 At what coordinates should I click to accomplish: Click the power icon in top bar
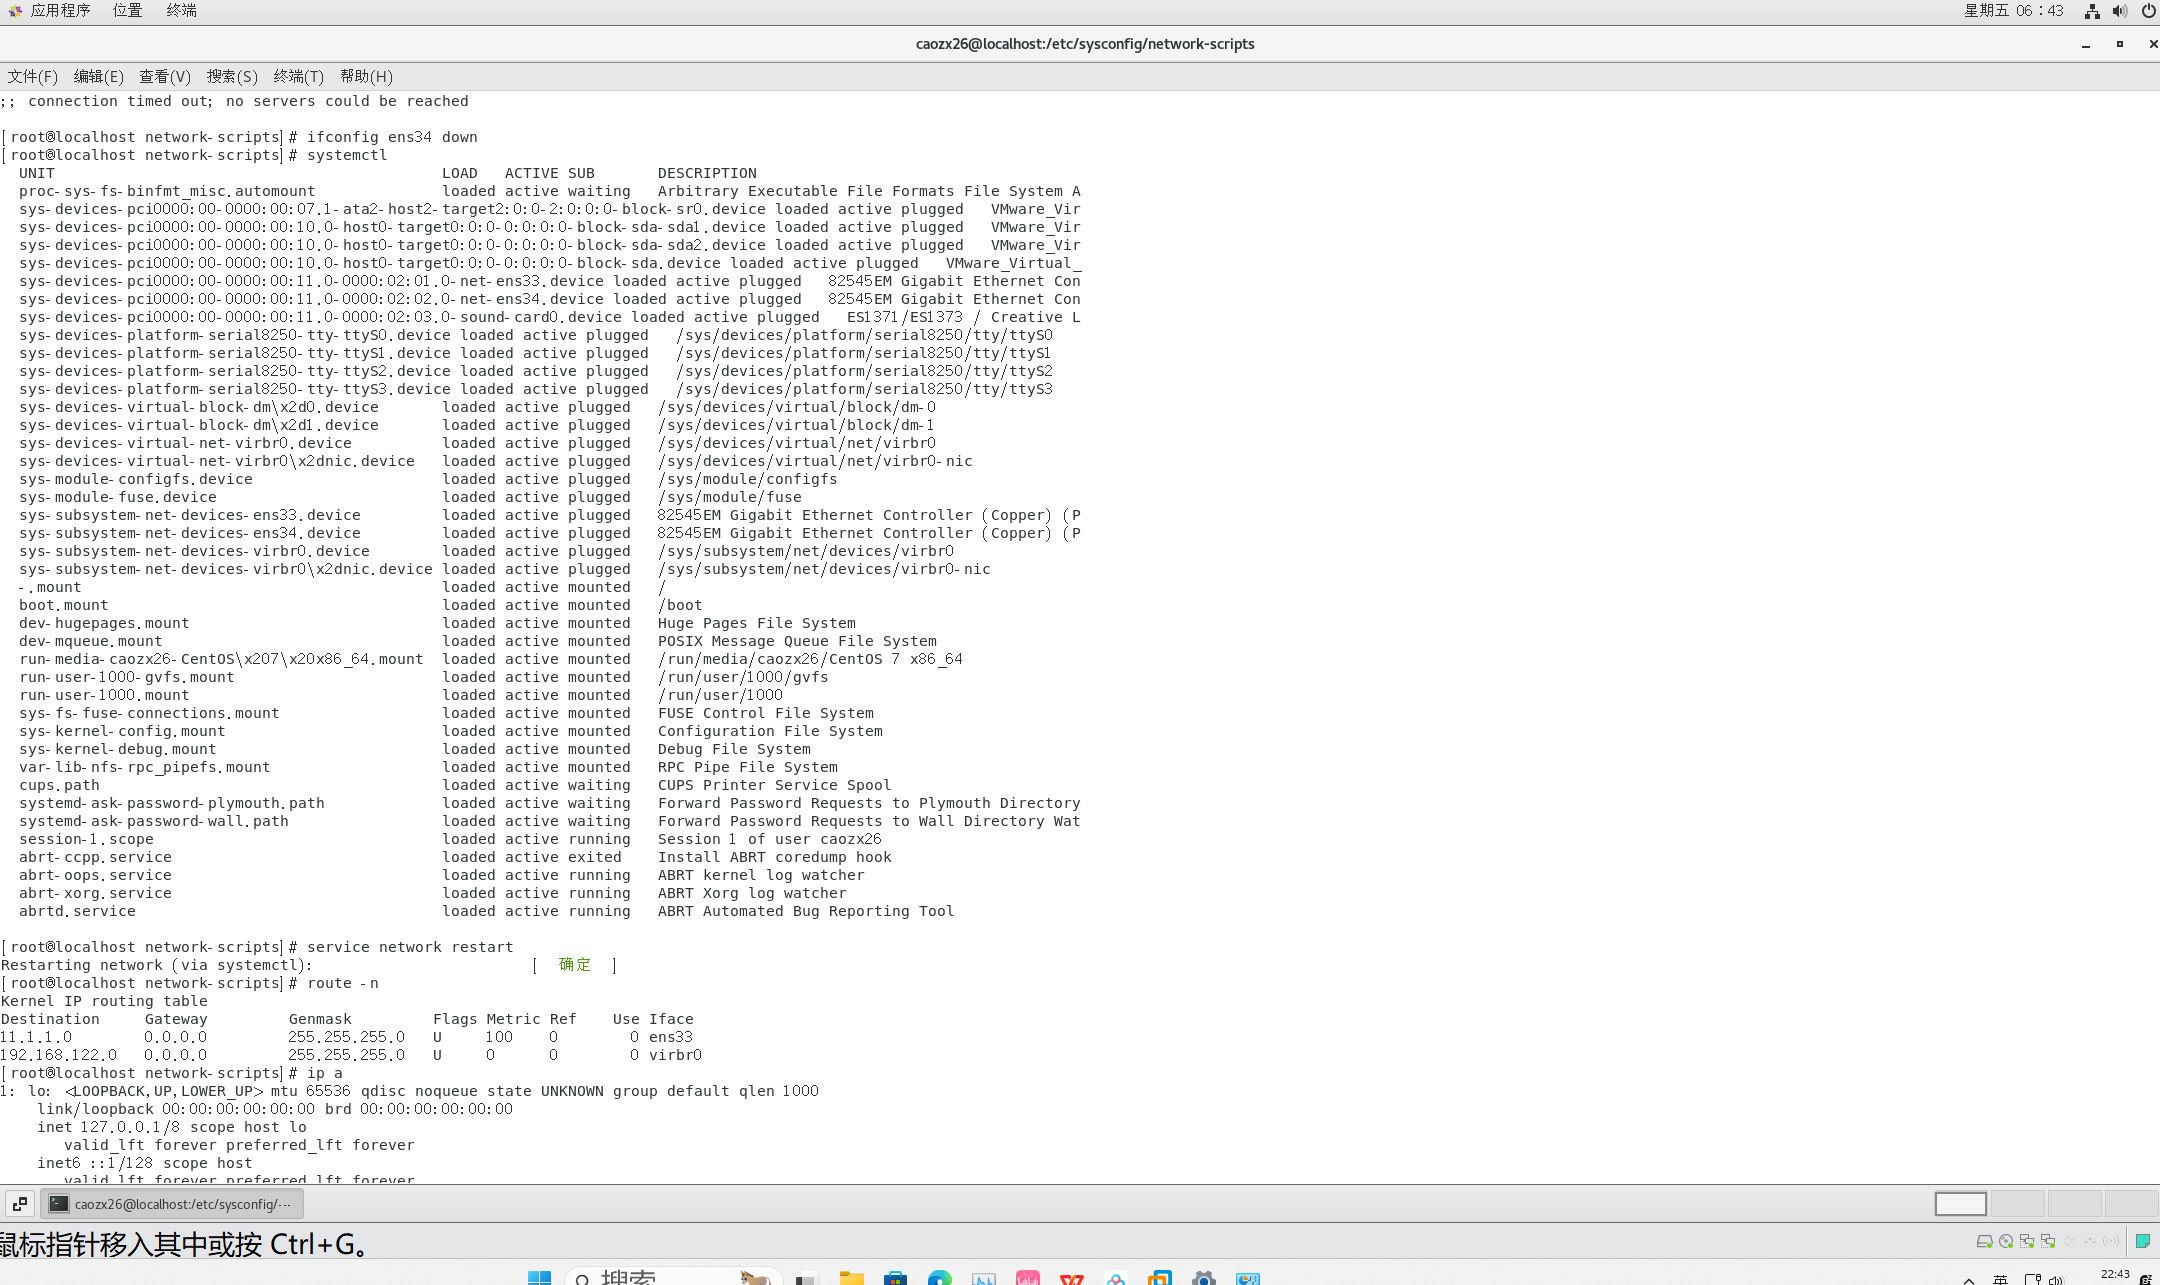[x=2148, y=11]
